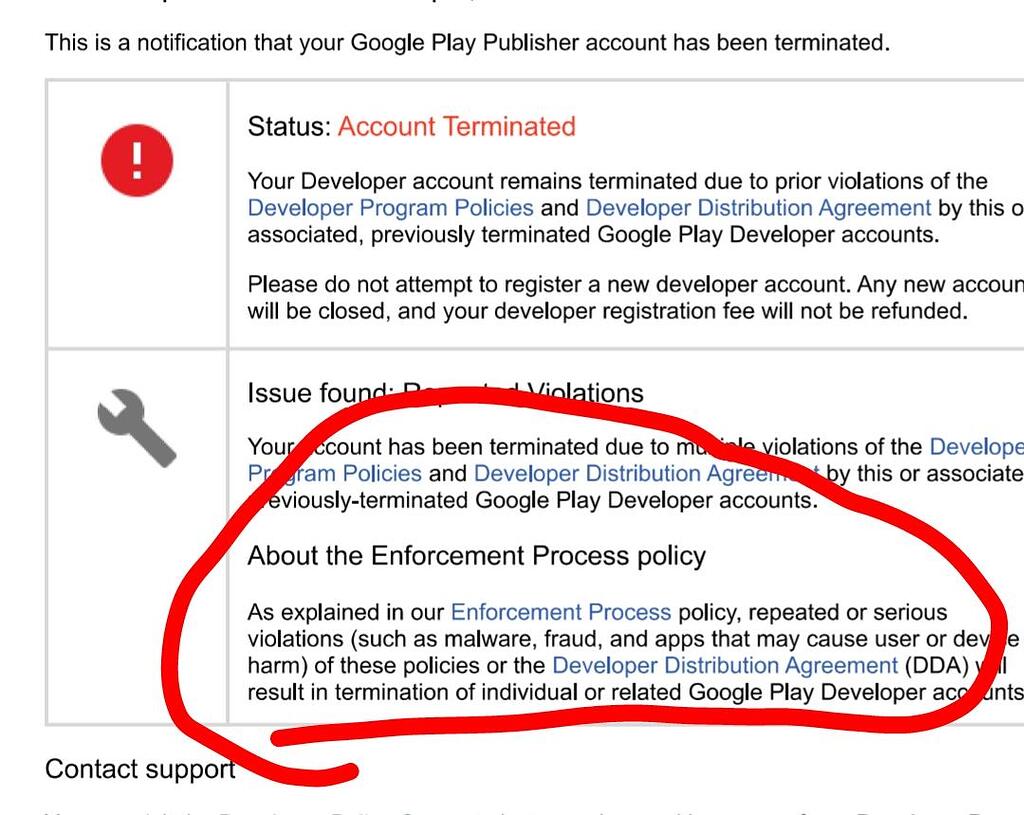Click the Status label text
The height and width of the screenshot is (815, 1024).
tap(289, 127)
